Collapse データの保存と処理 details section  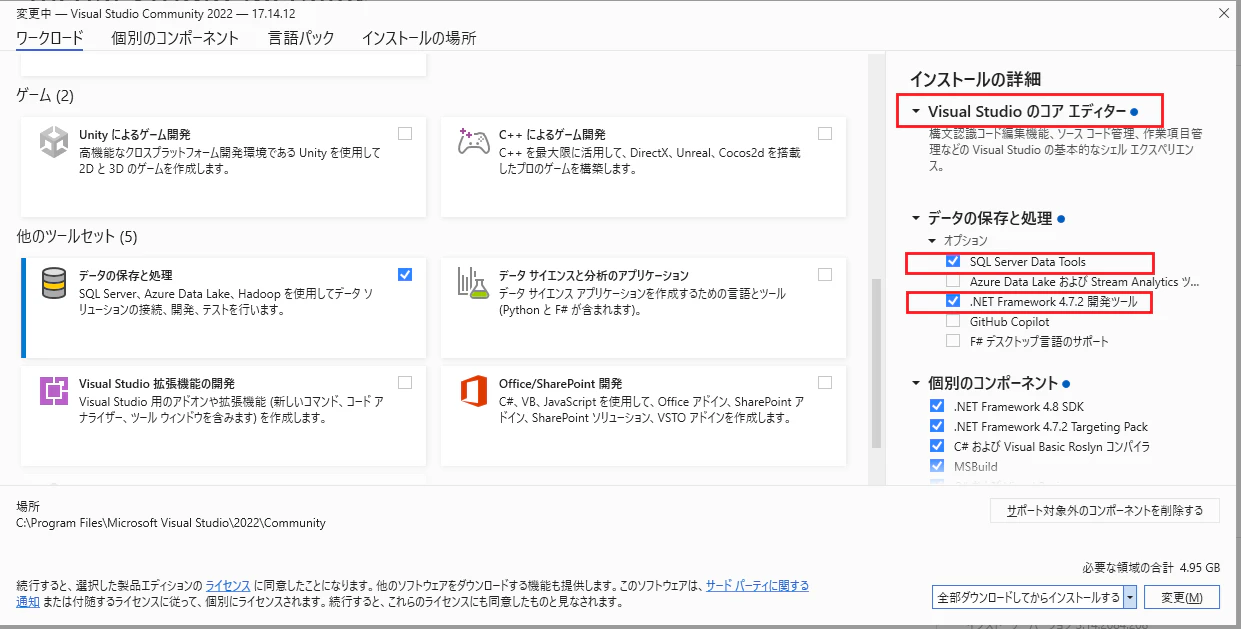916,218
